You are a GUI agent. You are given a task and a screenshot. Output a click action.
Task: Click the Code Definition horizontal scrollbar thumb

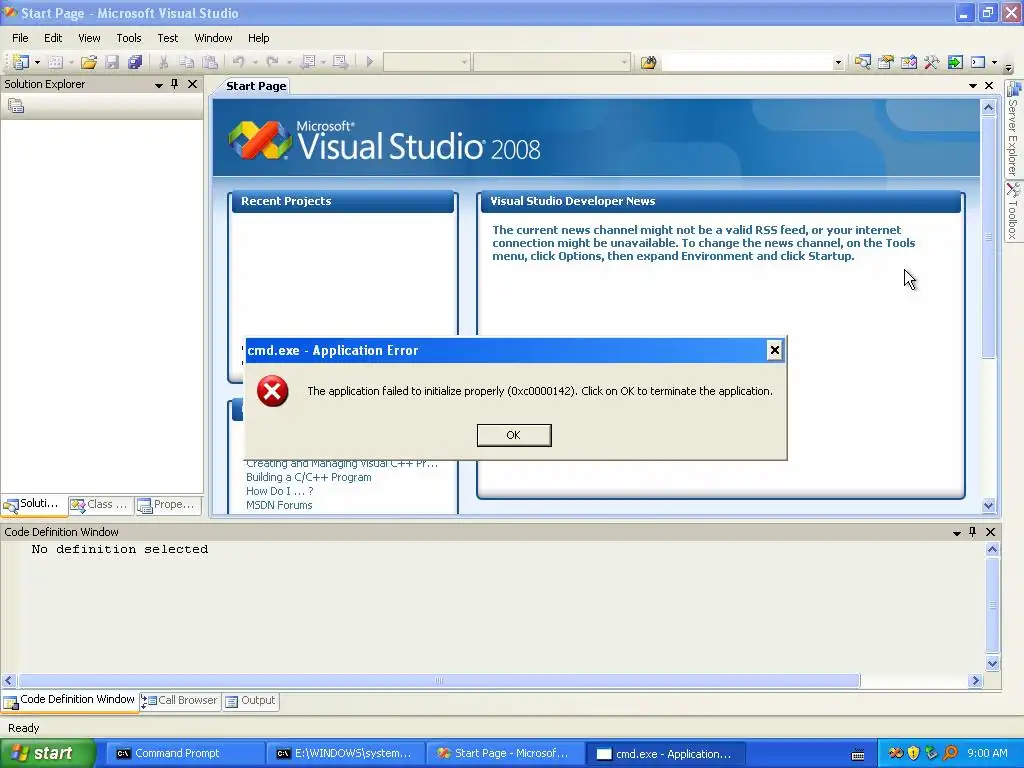[x=439, y=680]
